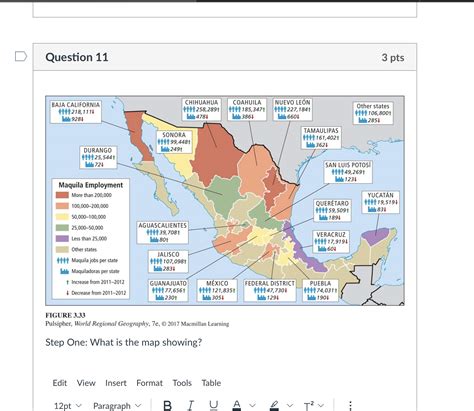
Task: Open the Table menu in the editor
Action: click(211, 383)
